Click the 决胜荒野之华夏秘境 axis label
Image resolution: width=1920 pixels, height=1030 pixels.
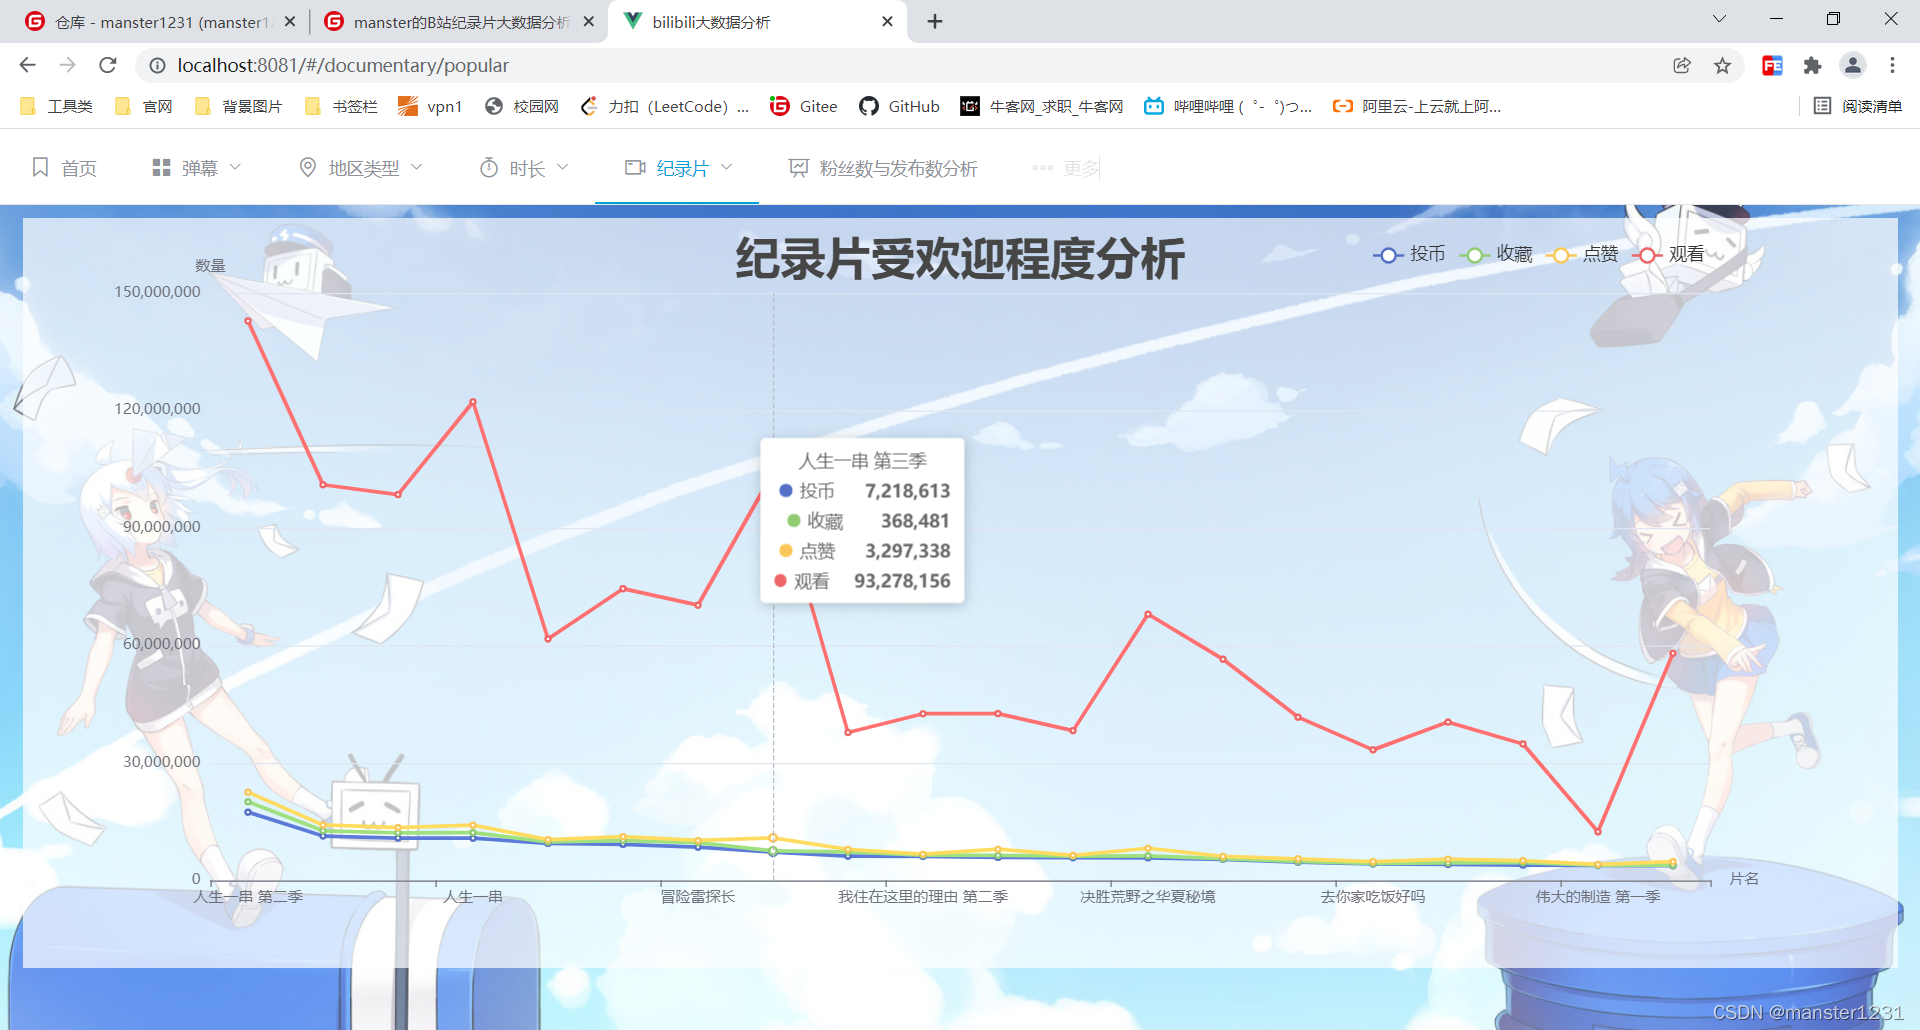[x=1148, y=897]
